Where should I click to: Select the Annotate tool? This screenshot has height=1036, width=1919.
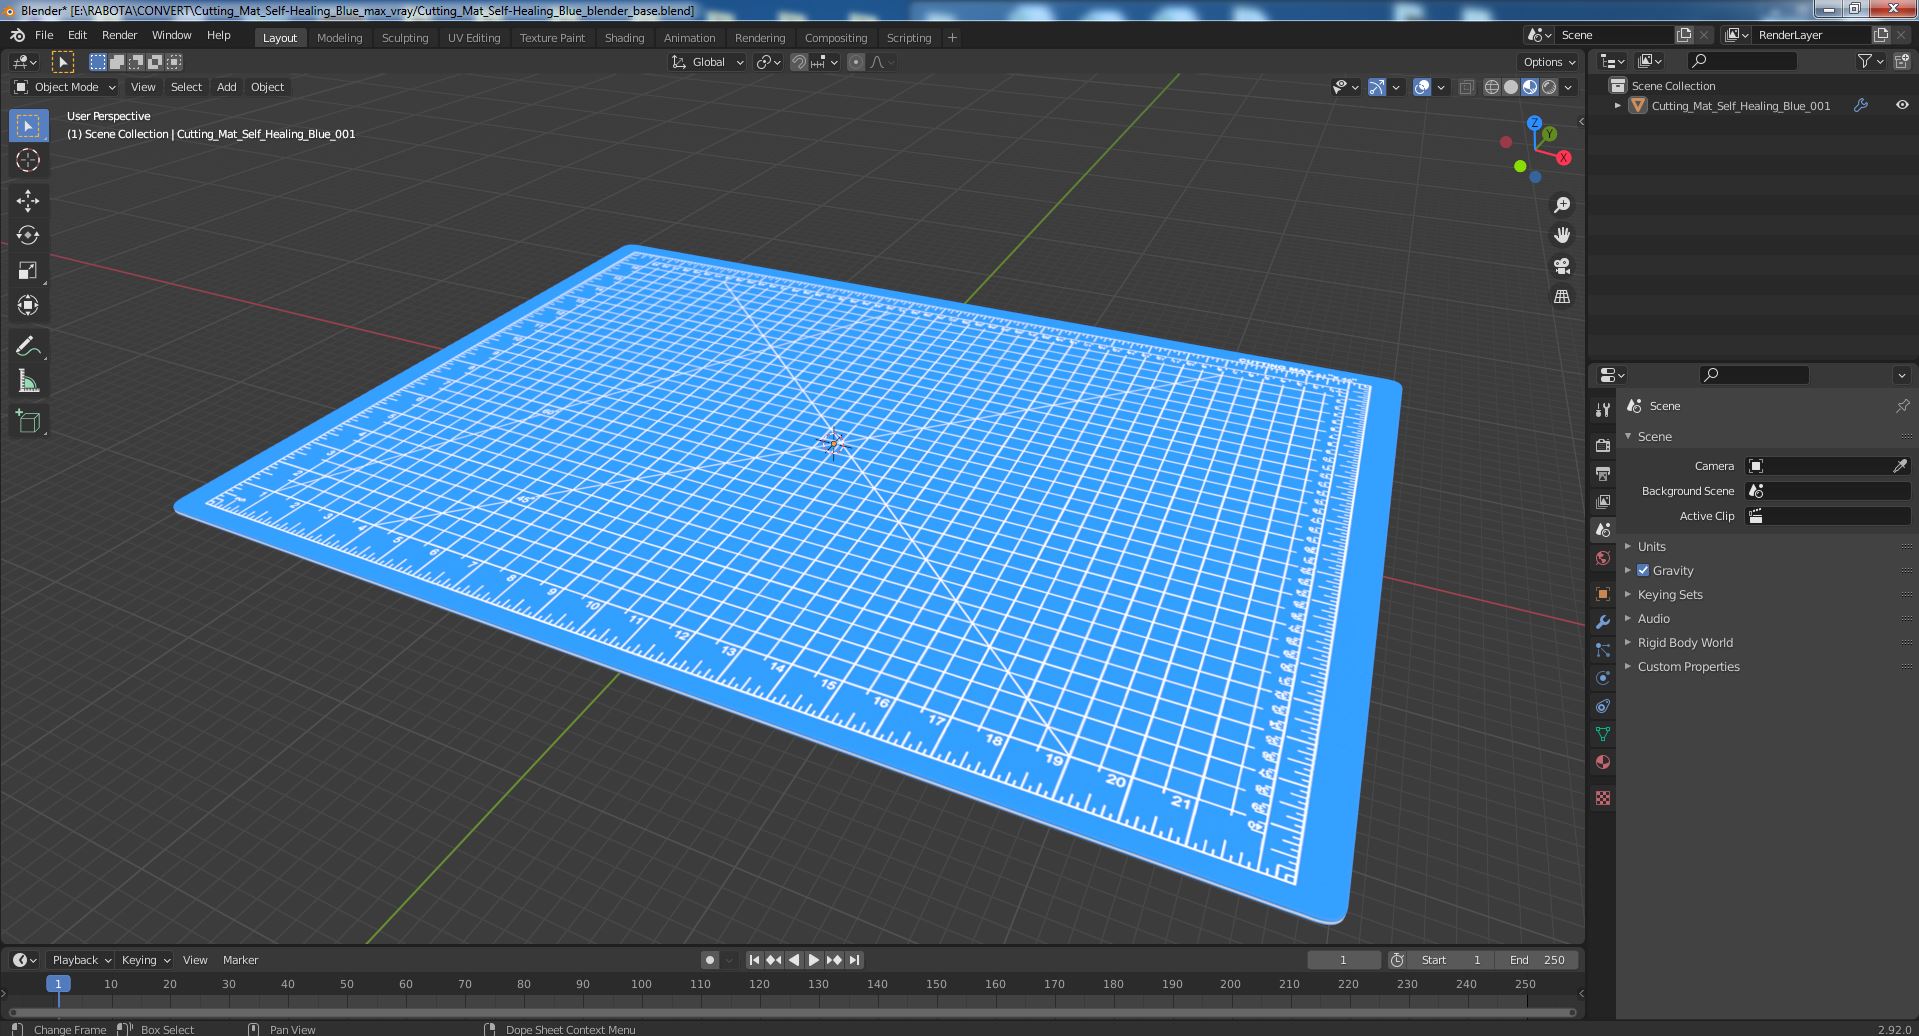[x=28, y=347]
